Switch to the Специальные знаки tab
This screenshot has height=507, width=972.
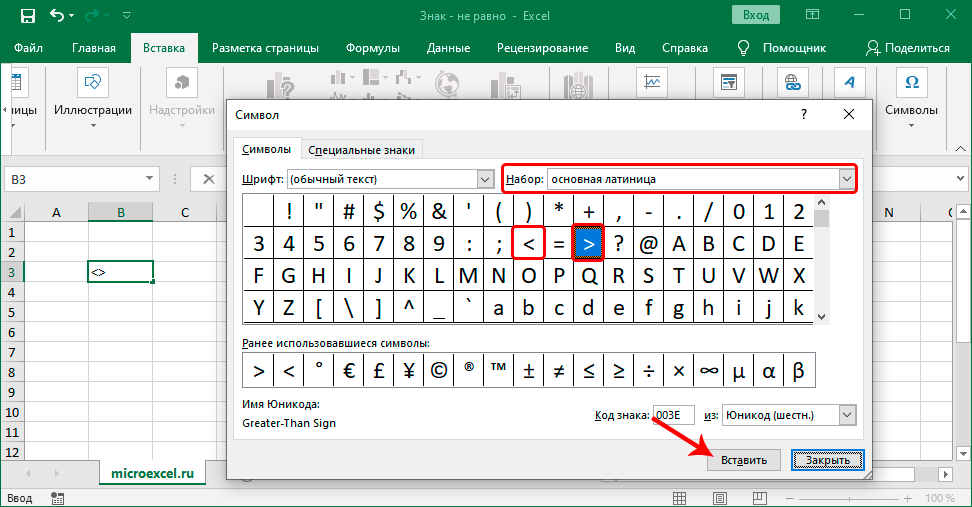click(361, 150)
